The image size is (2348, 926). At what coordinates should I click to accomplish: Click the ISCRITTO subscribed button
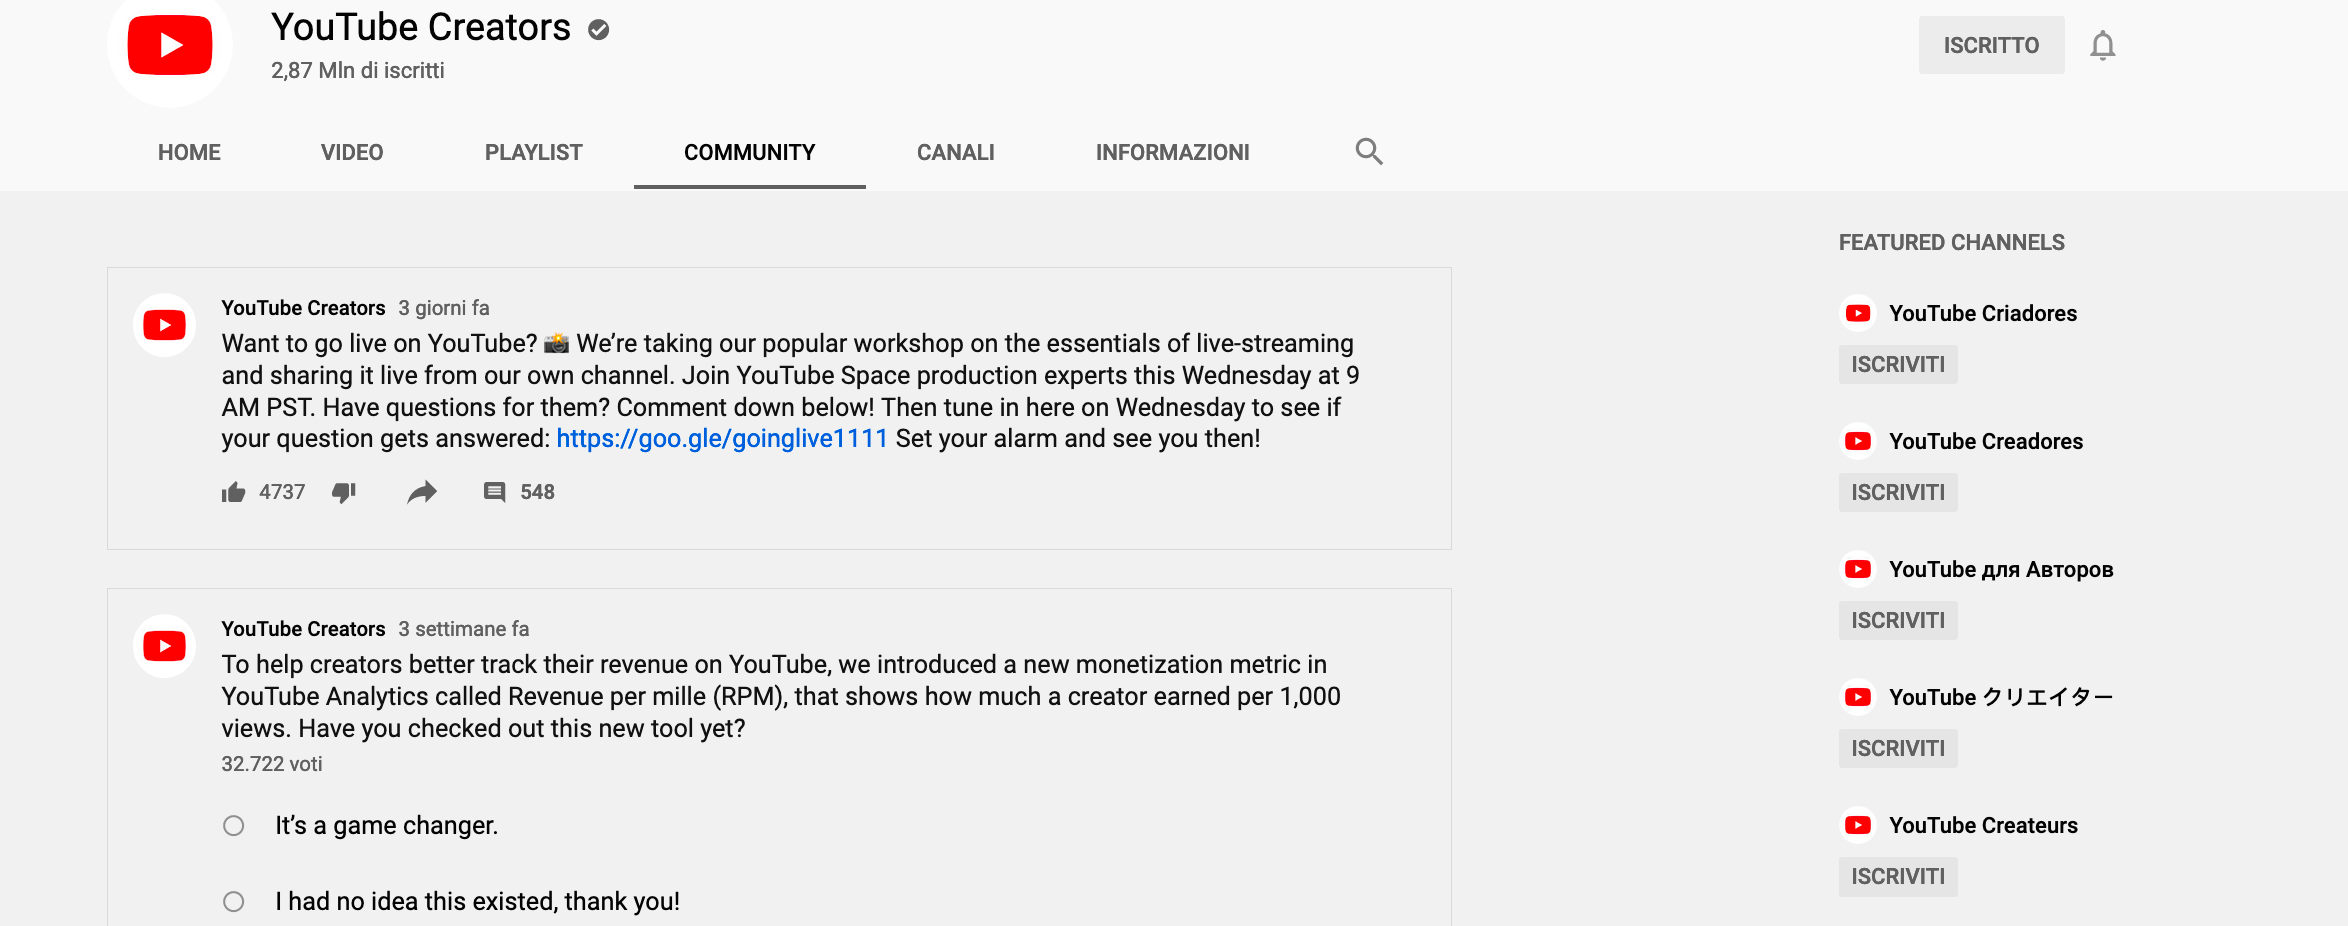(1991, 45)
